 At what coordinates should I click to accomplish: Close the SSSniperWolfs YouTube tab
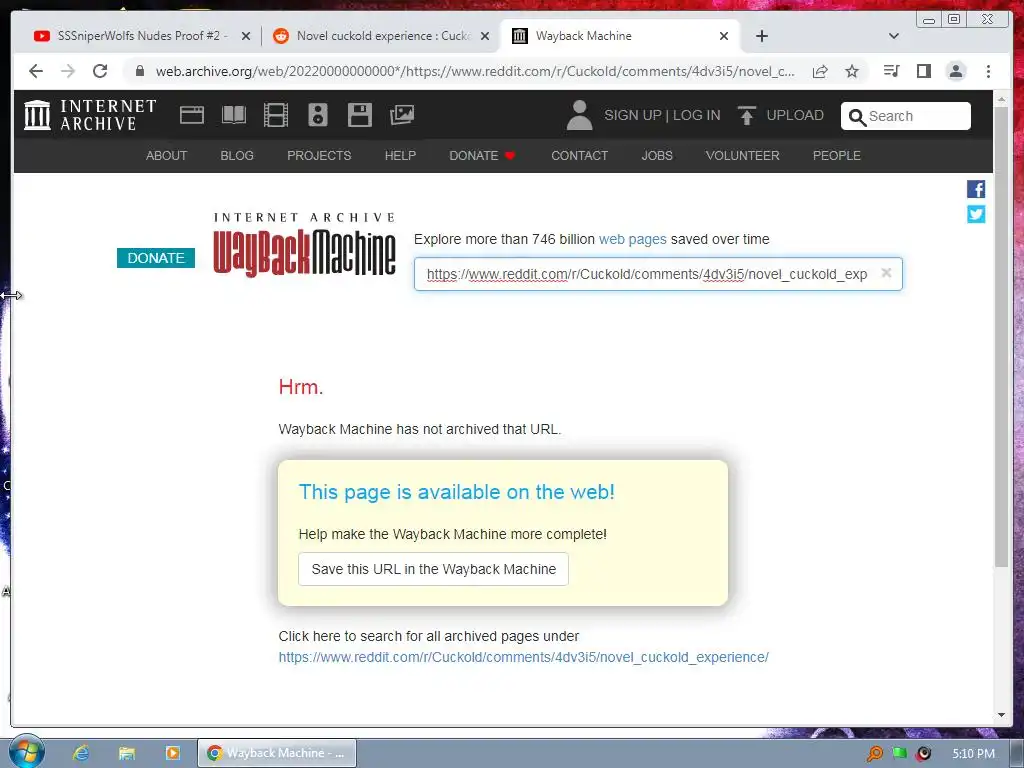[x=246, y=36]
